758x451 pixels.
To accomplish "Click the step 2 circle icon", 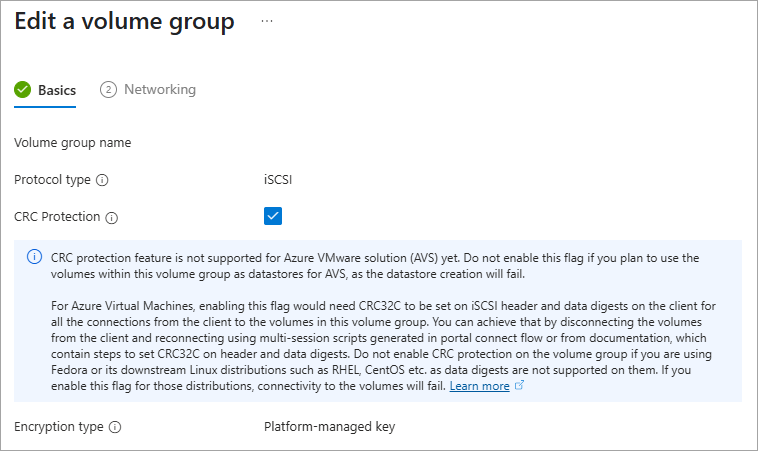I will (x=108, y=90).
